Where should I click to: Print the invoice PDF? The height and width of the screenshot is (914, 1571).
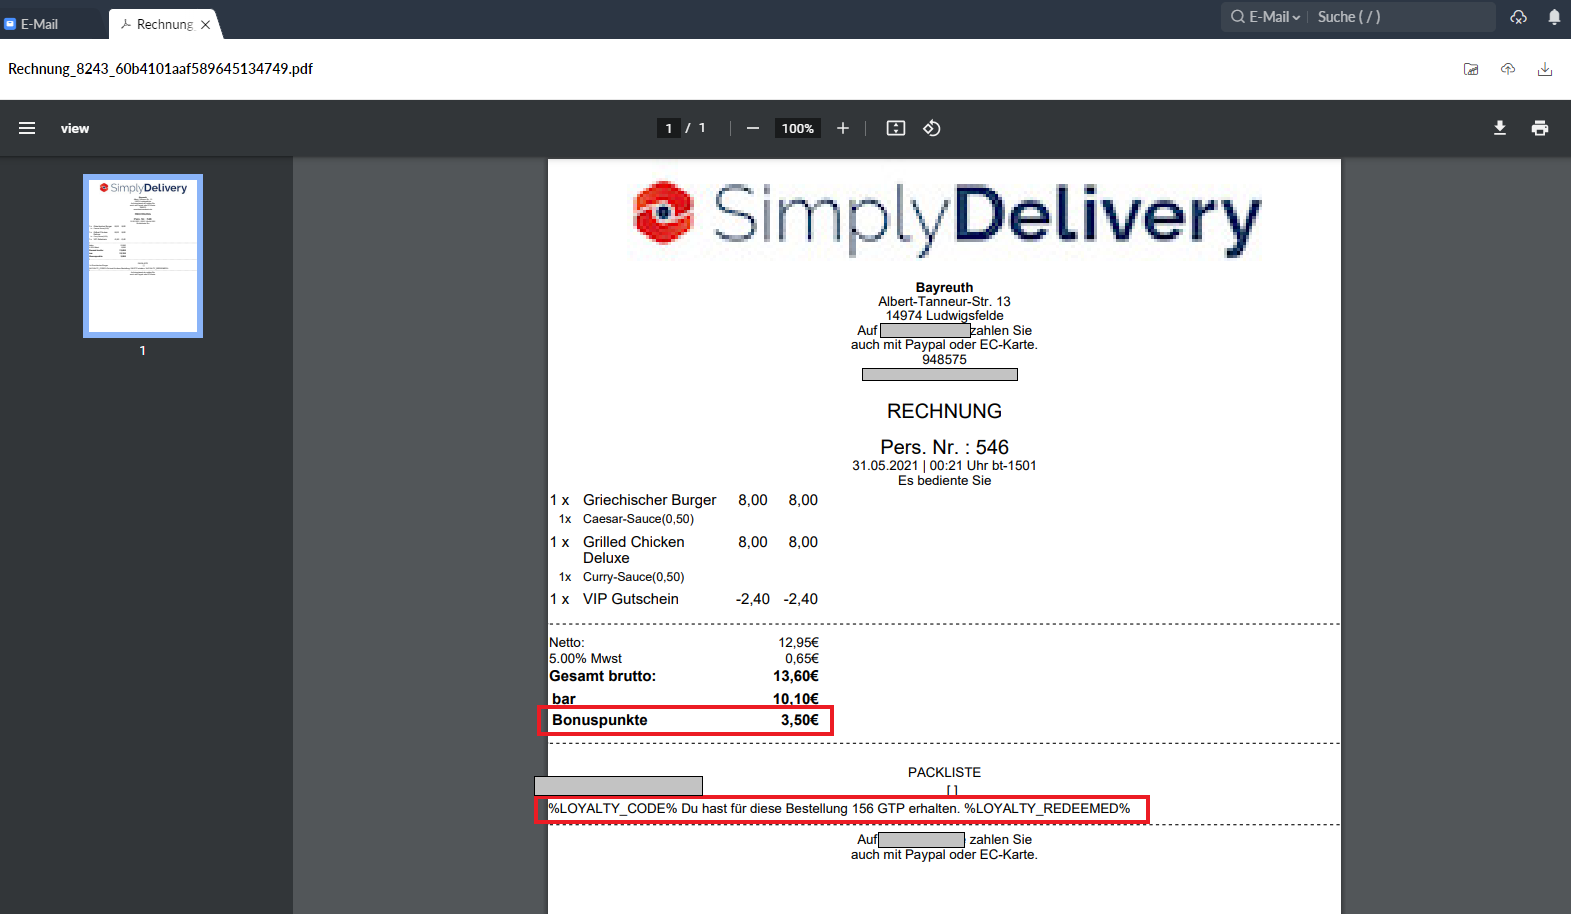[1540, 128]
